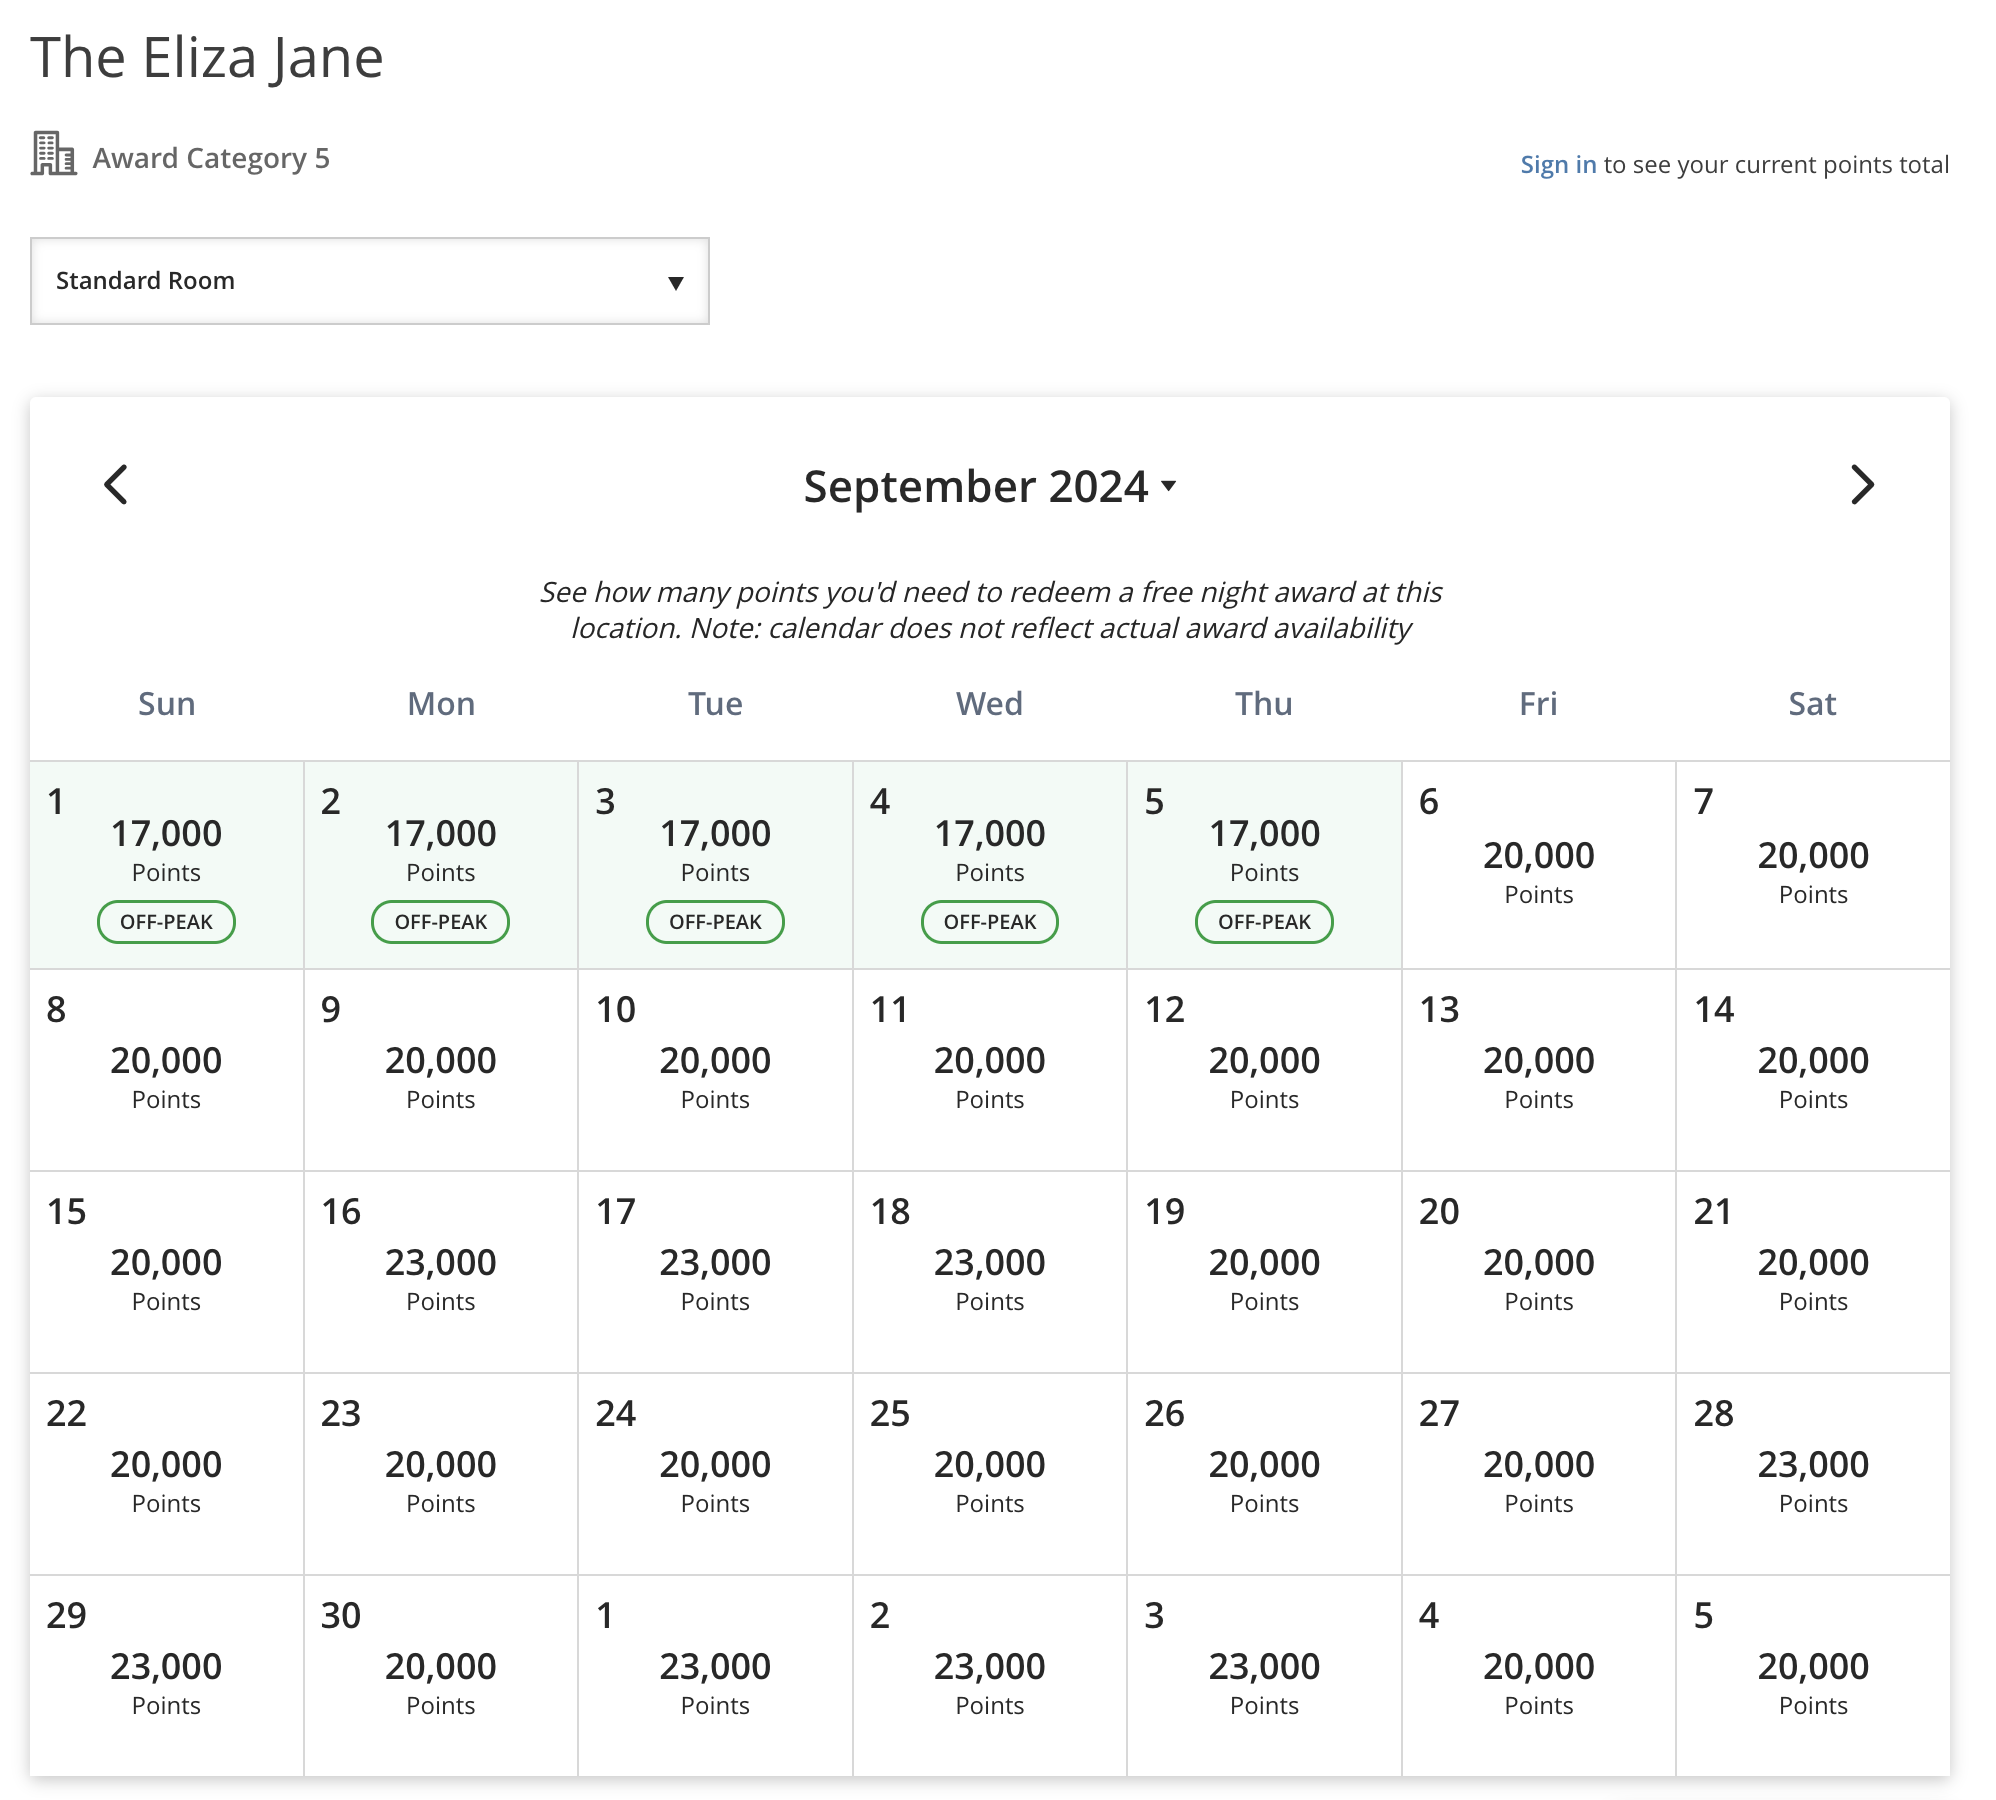Click the OFF-PEAK badge on September 1

[x=167, y=922]
